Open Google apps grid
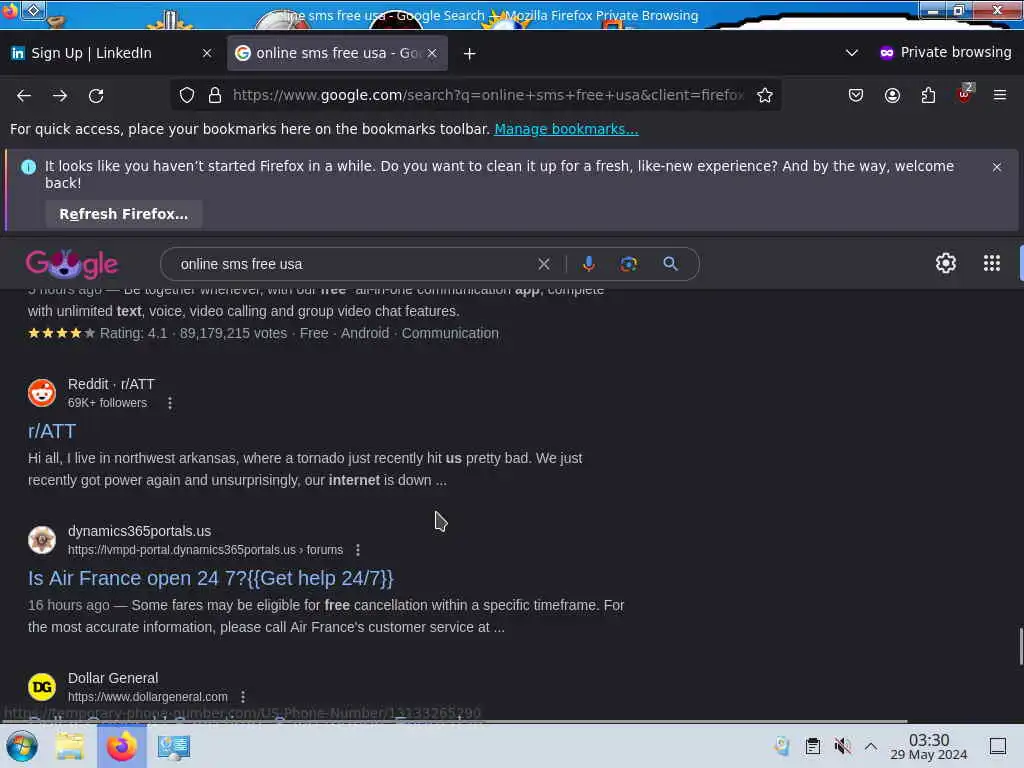Image resolution: width=1024 pixels, height=768 pixels. [991, 263]
